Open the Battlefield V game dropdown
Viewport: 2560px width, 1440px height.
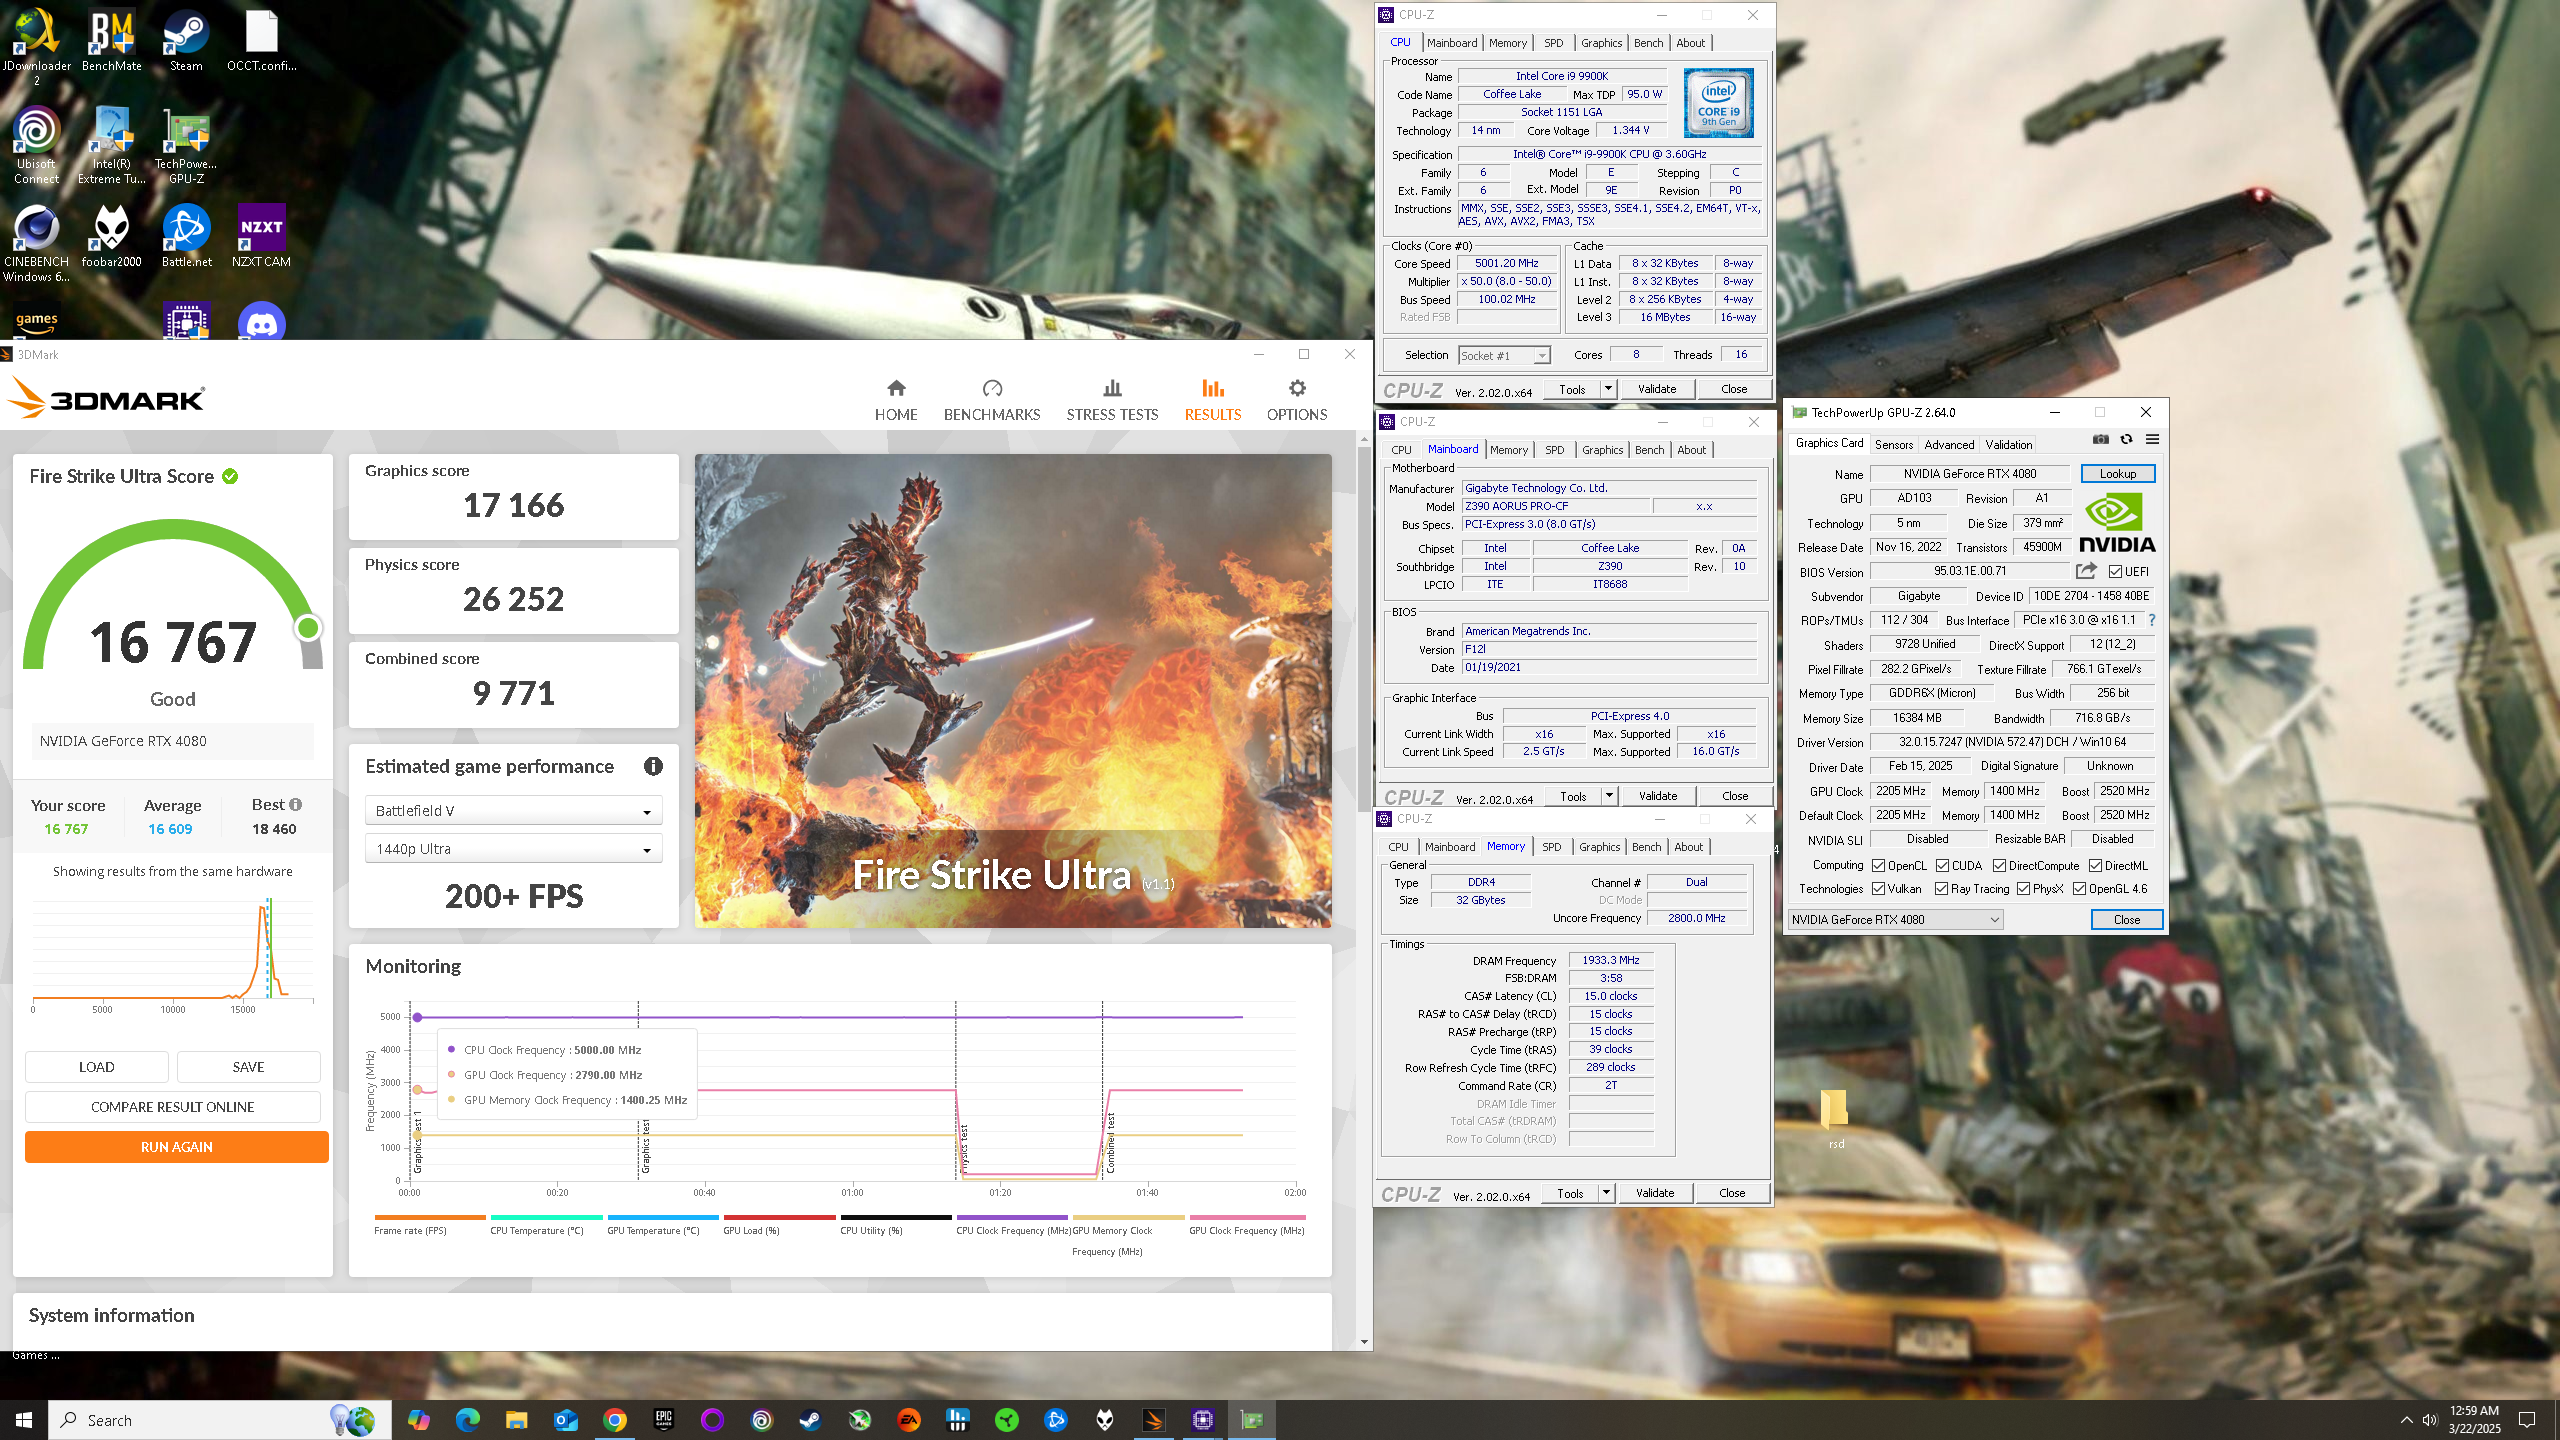pyautogui.click(x=513, y=811)
